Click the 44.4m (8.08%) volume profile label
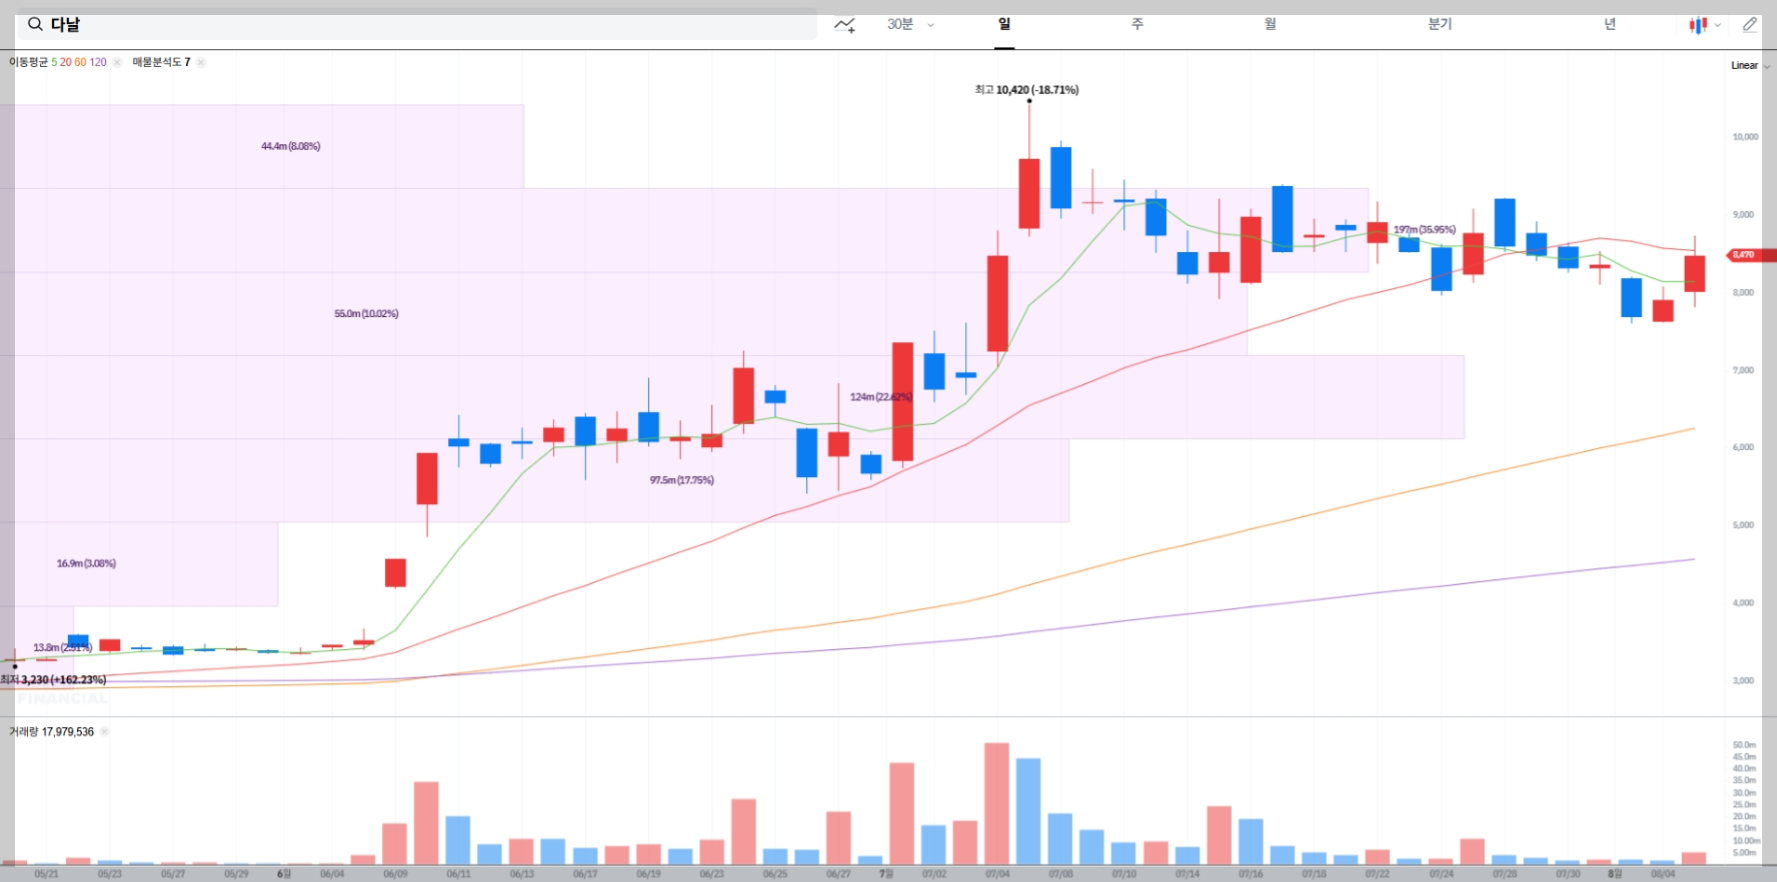Screen dimensions: 1777x882 coord(291,146)
